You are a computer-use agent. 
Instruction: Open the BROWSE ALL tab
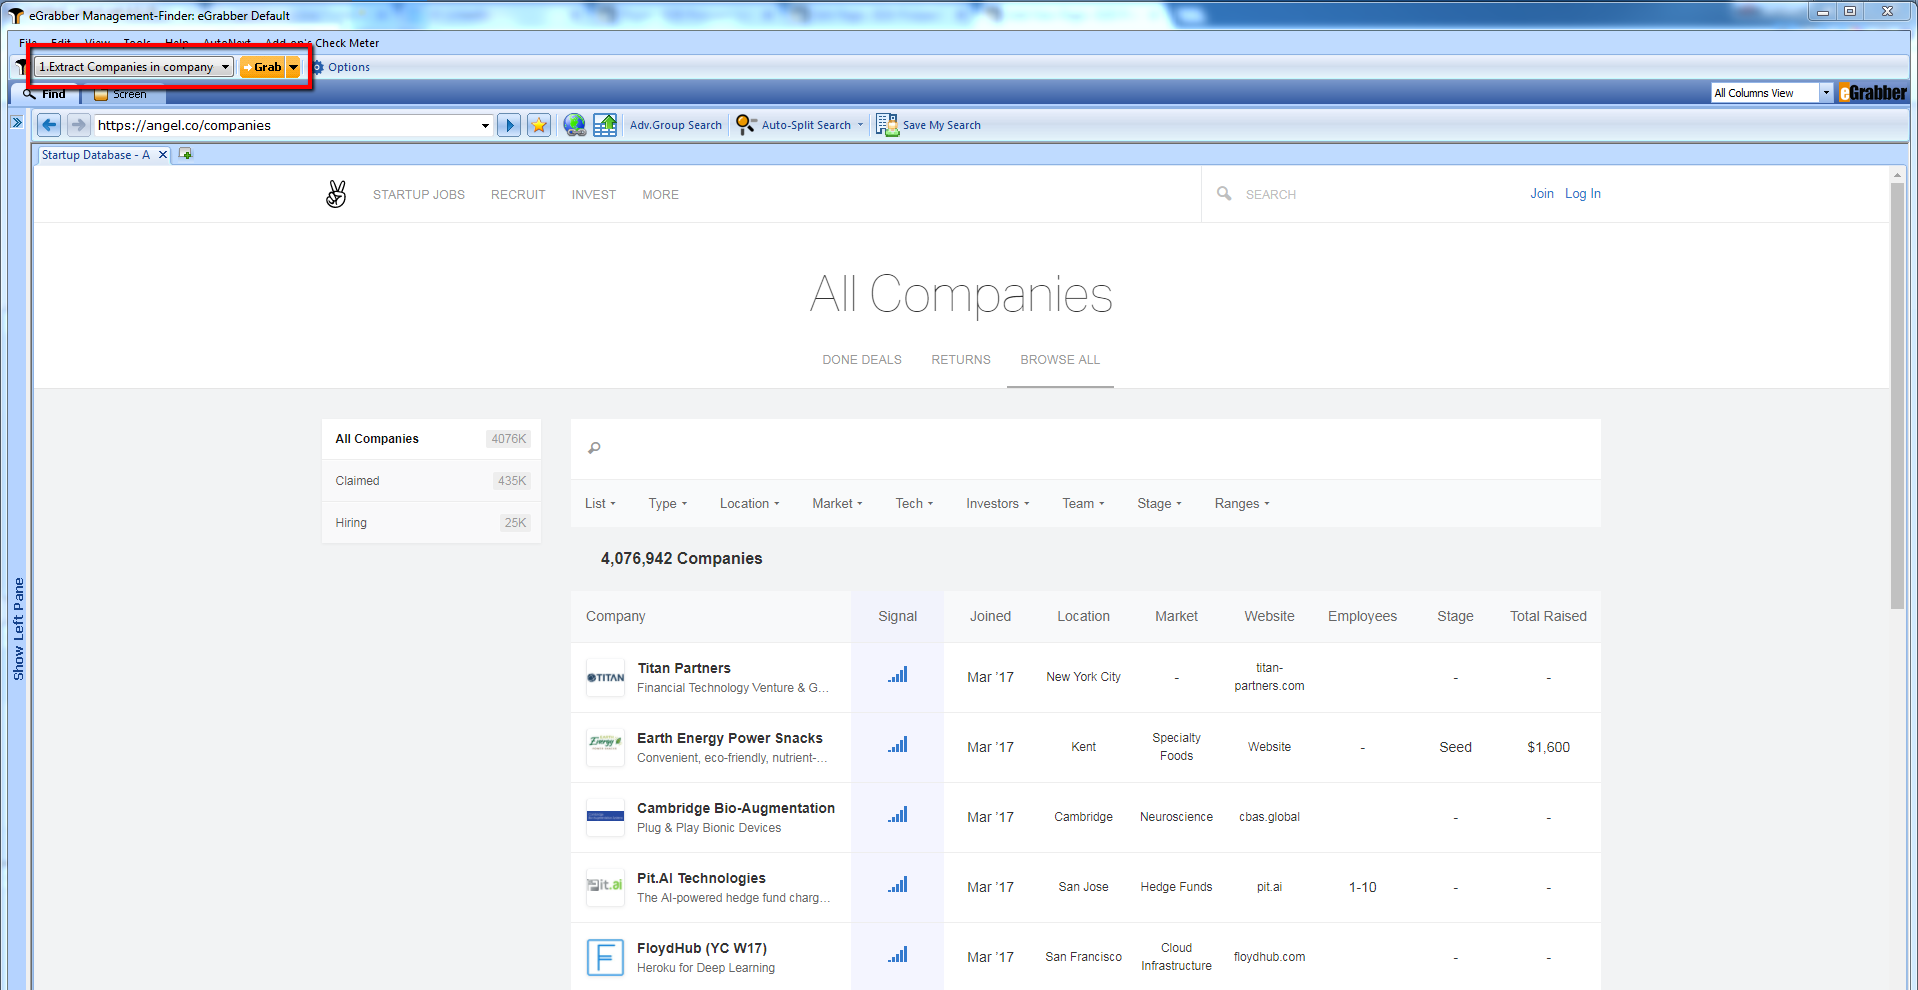point(1060,359)
